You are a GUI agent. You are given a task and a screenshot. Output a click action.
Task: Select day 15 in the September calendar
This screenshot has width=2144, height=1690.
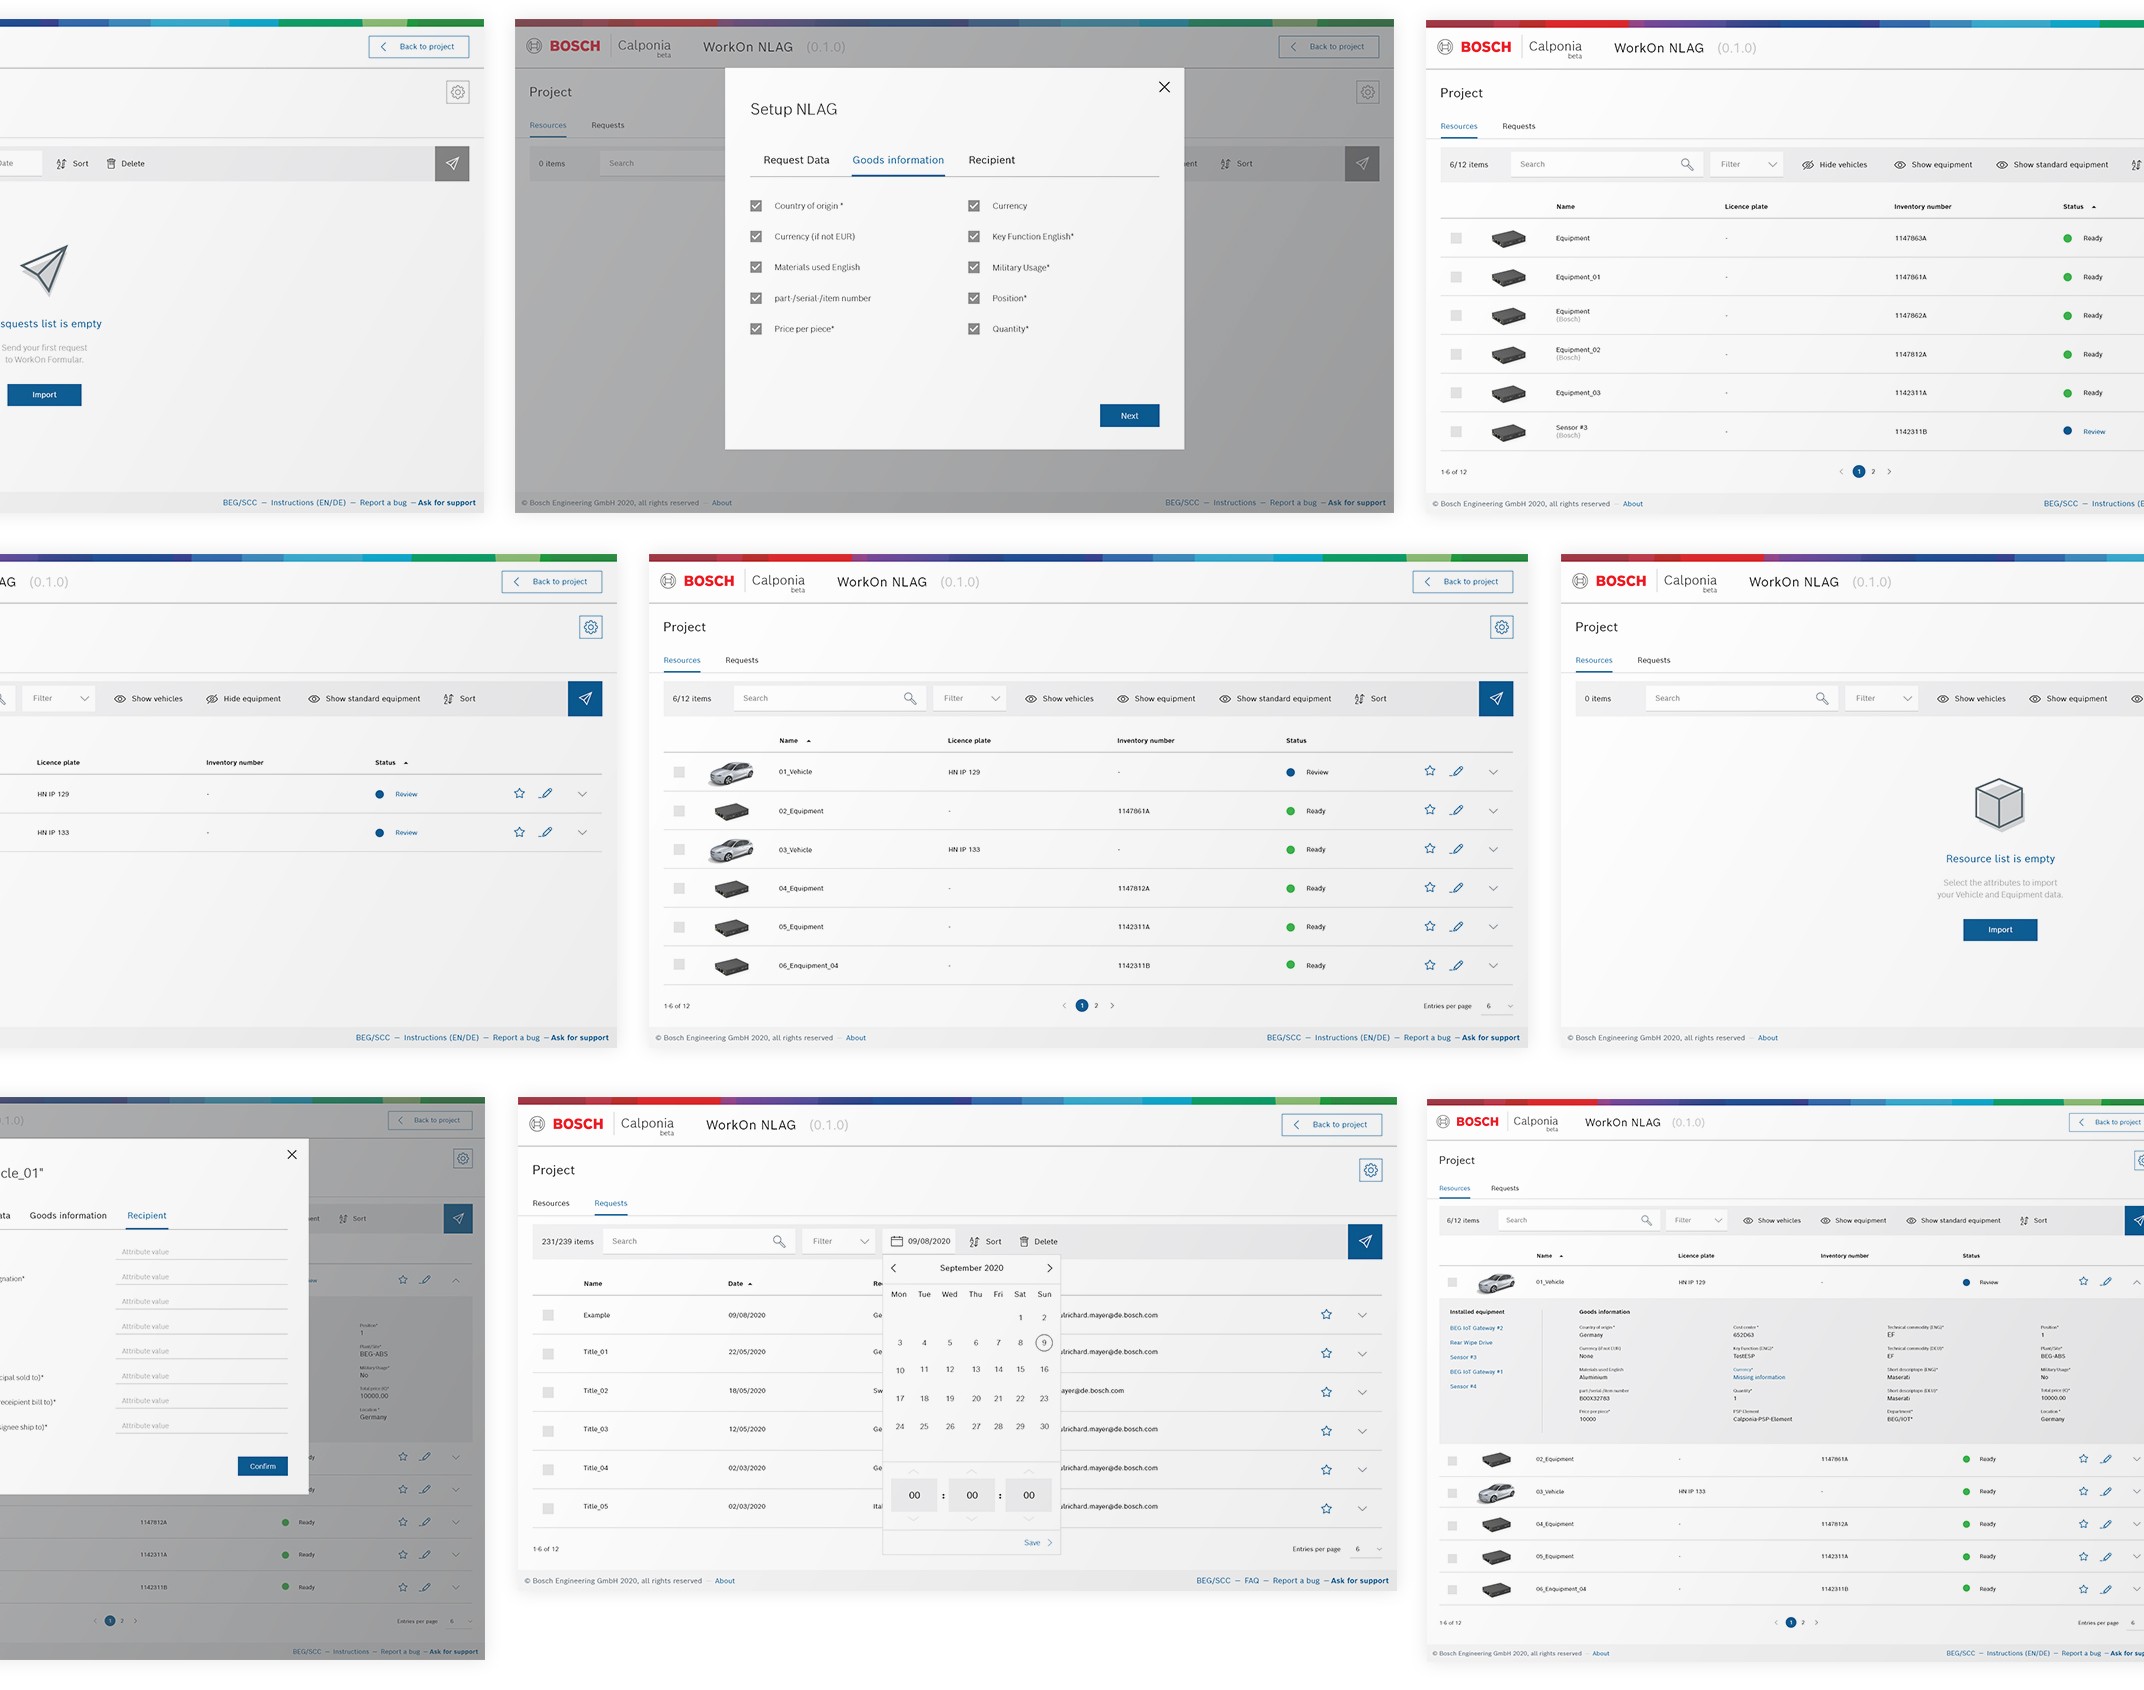pyautogui.click(x=1020, y=1370)
